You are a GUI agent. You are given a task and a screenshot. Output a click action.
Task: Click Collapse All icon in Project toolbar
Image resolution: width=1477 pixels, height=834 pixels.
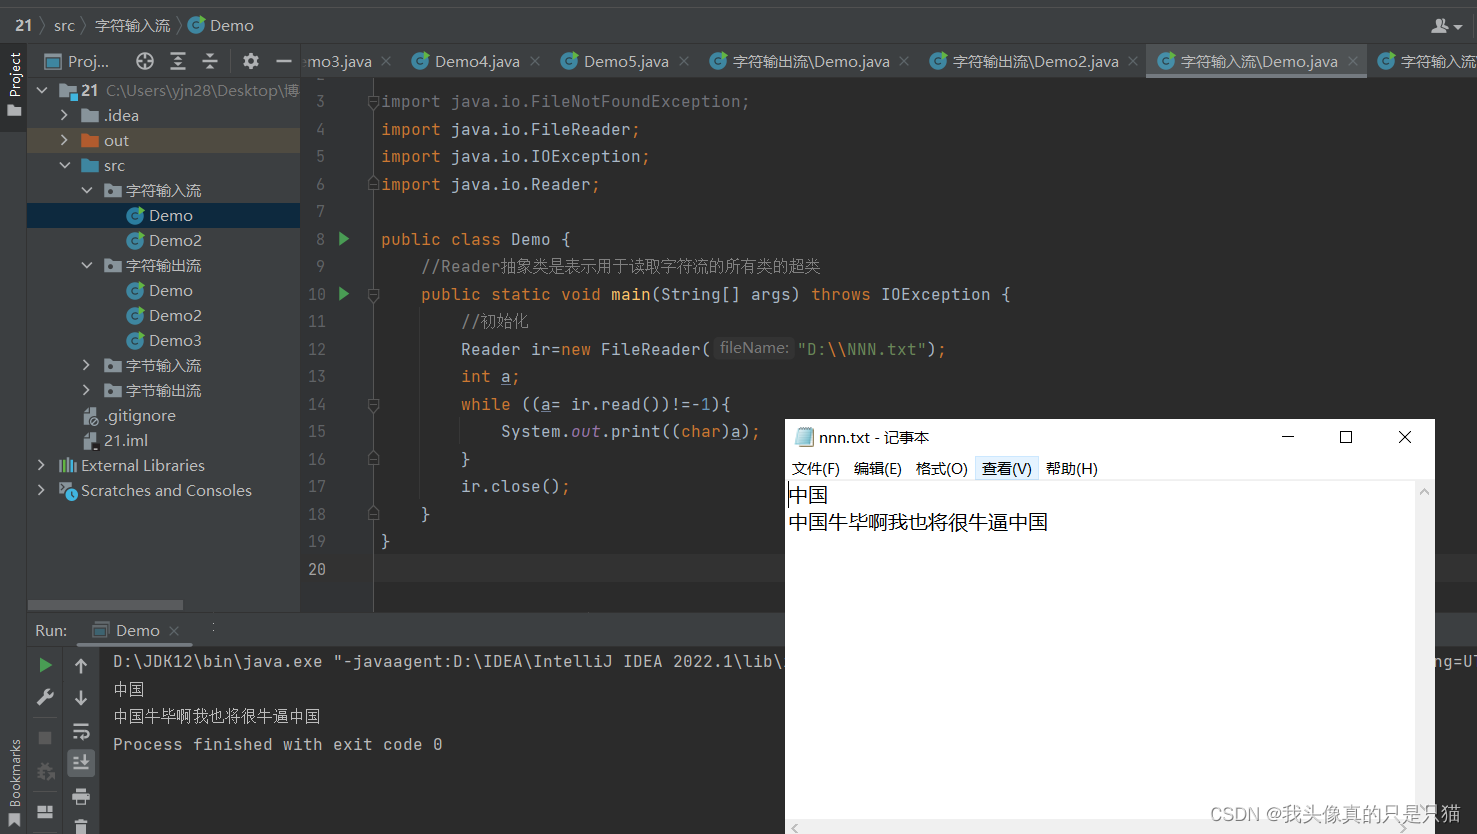210,61
